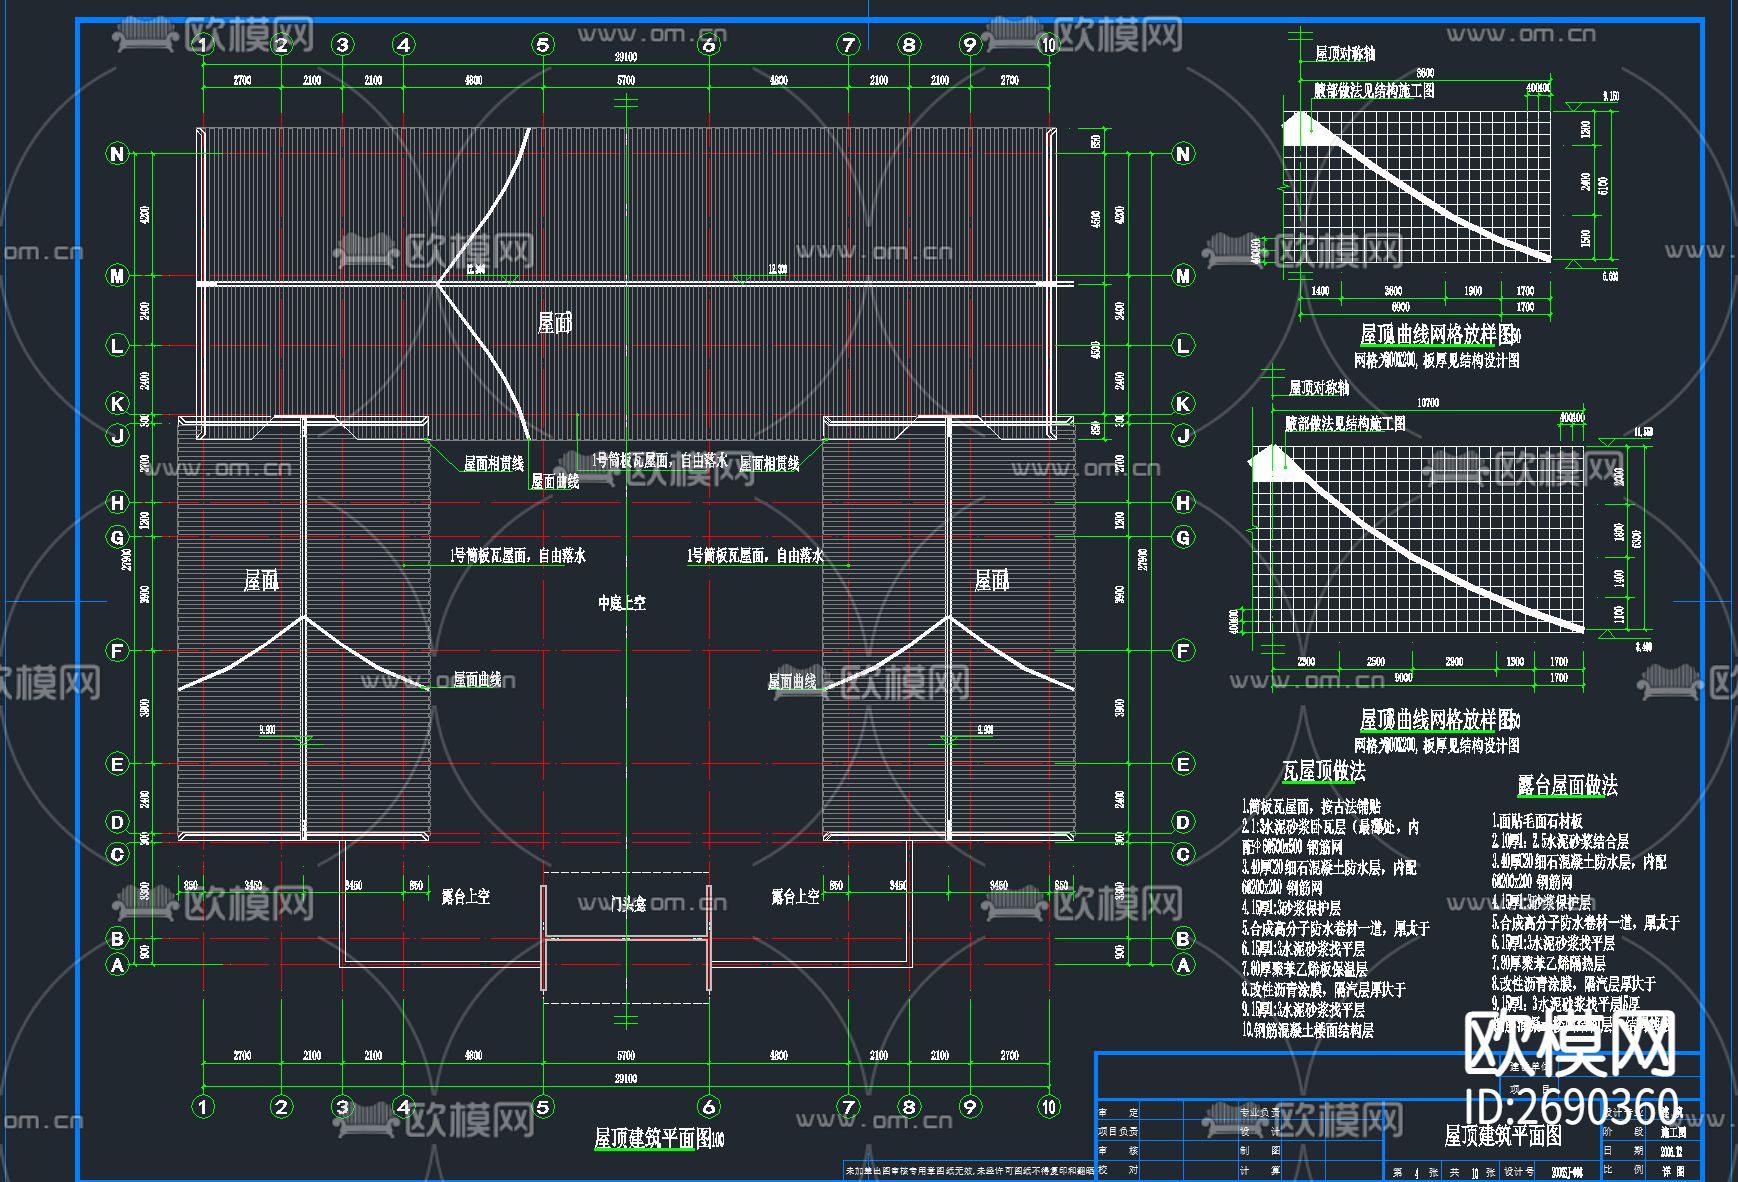Select the left 露台上空 label
Image resolution: width=1738 pixels, height=1182 pixels.
coord(466,897)
